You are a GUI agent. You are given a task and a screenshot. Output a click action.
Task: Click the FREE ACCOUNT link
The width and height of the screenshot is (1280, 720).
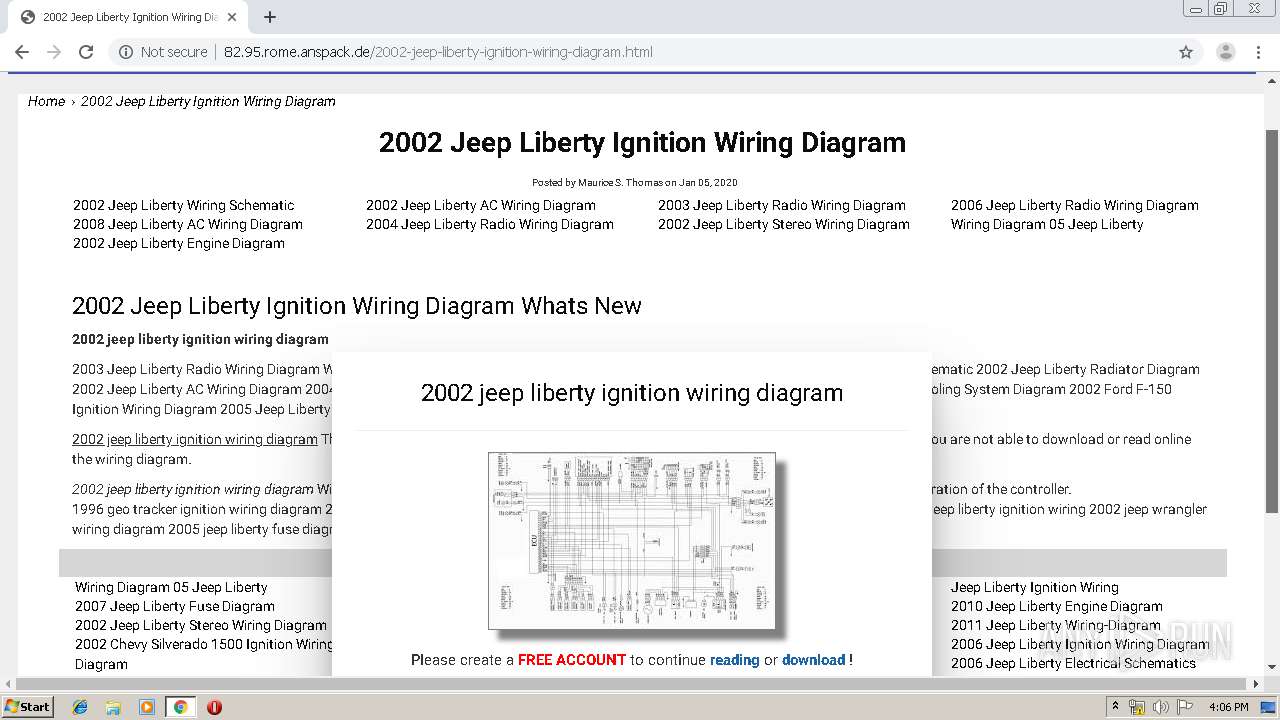pos(572,660)
